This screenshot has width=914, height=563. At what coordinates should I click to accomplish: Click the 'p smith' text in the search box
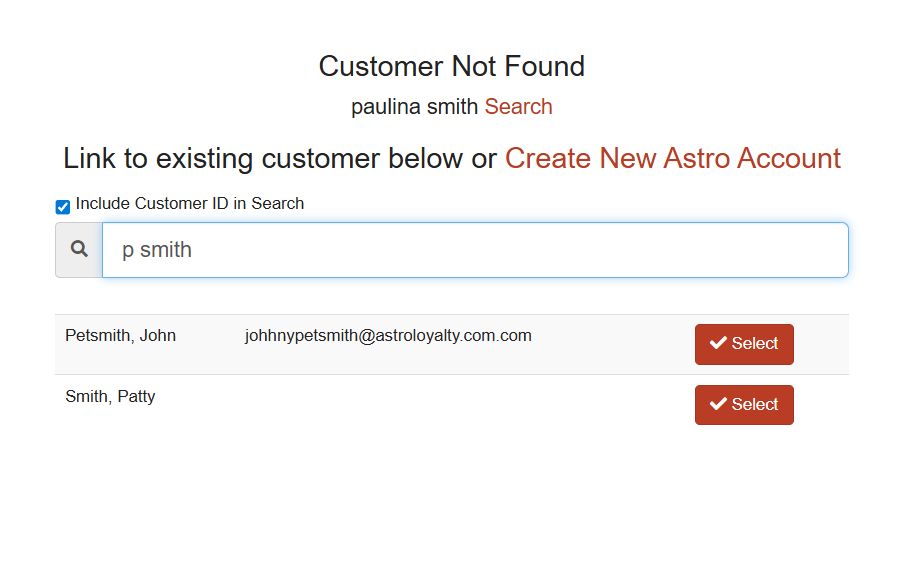[157, 250]
